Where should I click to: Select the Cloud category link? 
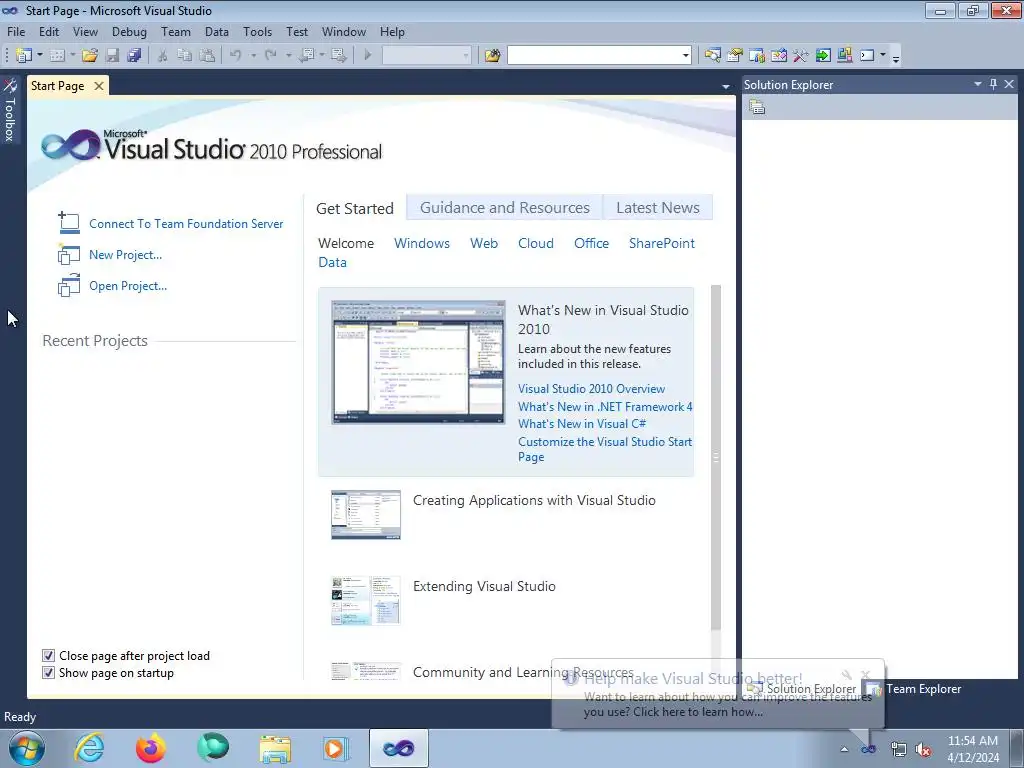coord(536,243)
